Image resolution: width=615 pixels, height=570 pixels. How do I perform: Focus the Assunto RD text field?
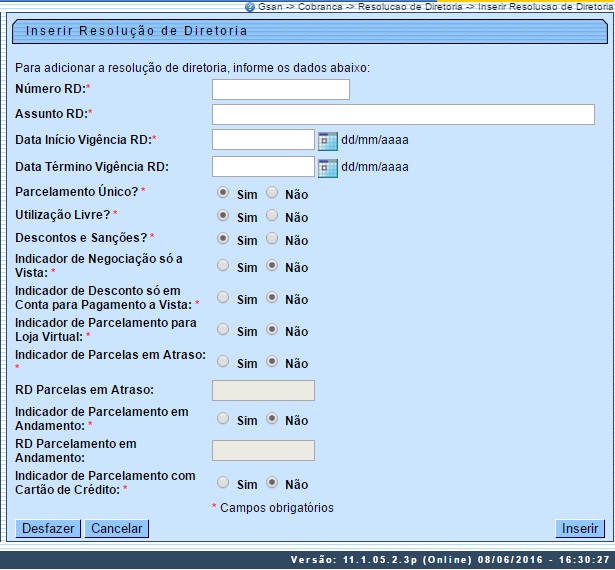pos(403,114)
